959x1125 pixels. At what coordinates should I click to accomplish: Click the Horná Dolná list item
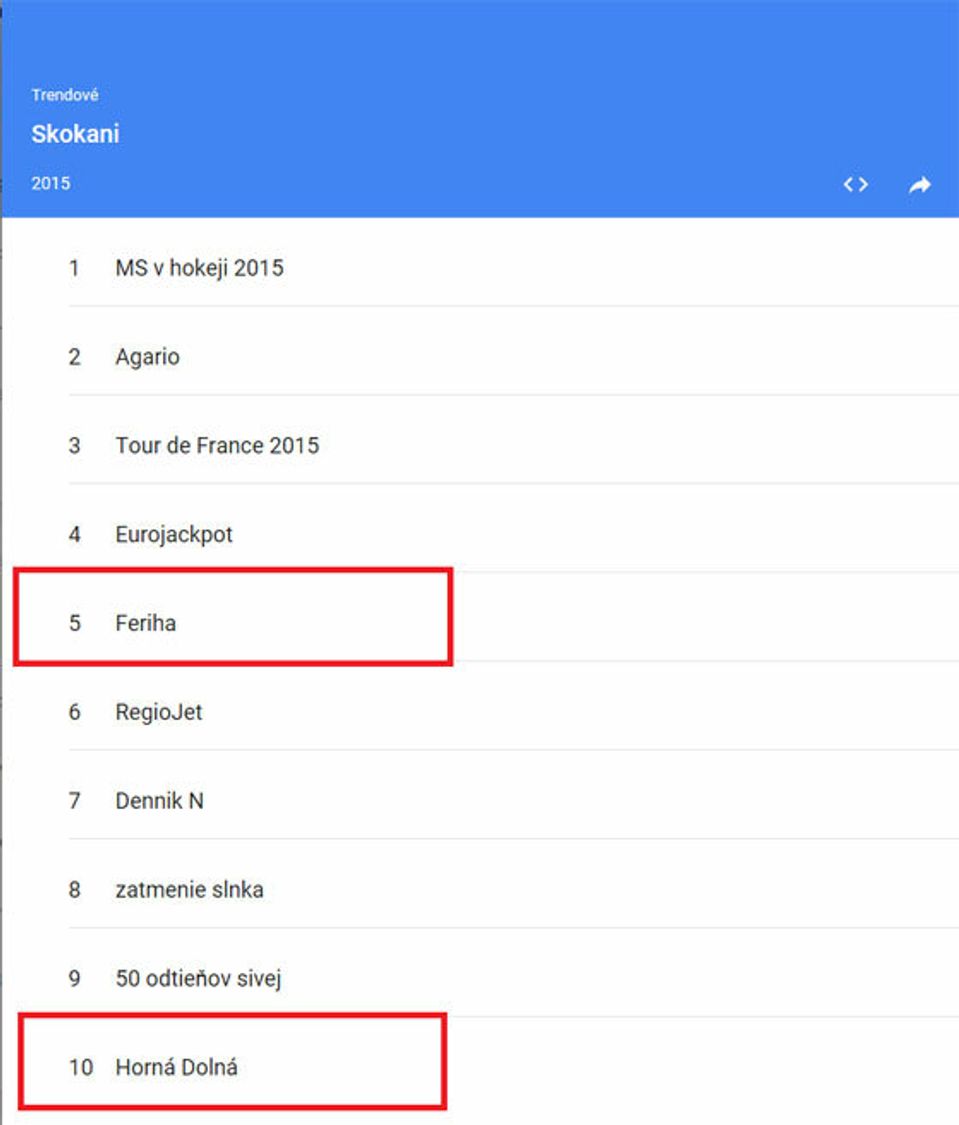pyautogui.click(x=176, y=1067)
